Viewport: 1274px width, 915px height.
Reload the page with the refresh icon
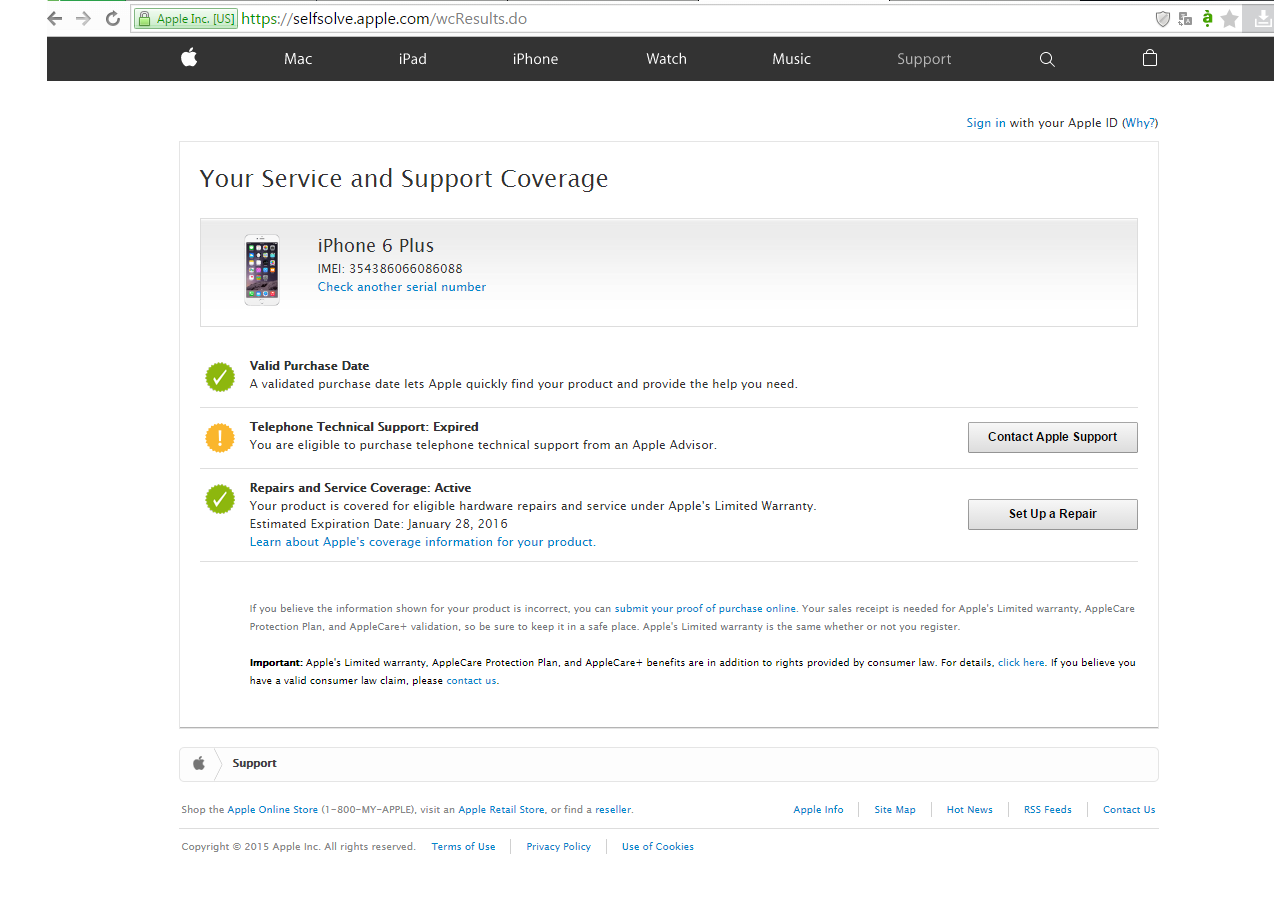coord(113,19)
